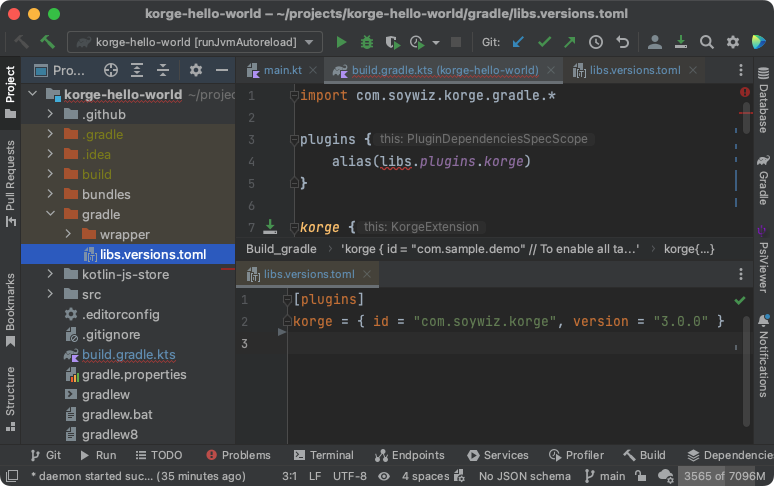Click the Stop square button
Viewport: 774px width, 486px height.
[x=456, y=42]
